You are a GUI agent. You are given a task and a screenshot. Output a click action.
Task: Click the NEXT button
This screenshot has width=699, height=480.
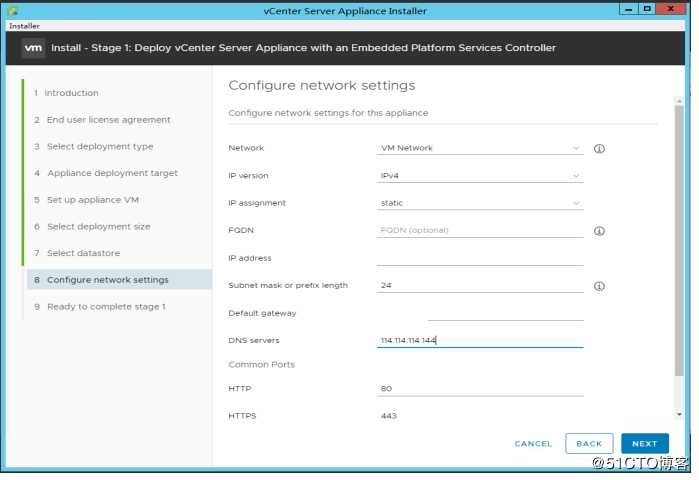pos(645,443)
